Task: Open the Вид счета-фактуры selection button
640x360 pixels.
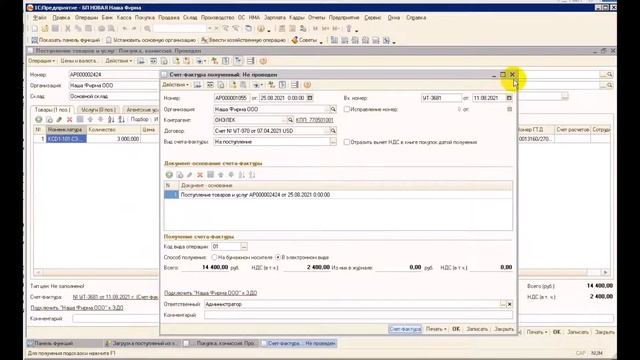Action: click(x=333, y=142)
